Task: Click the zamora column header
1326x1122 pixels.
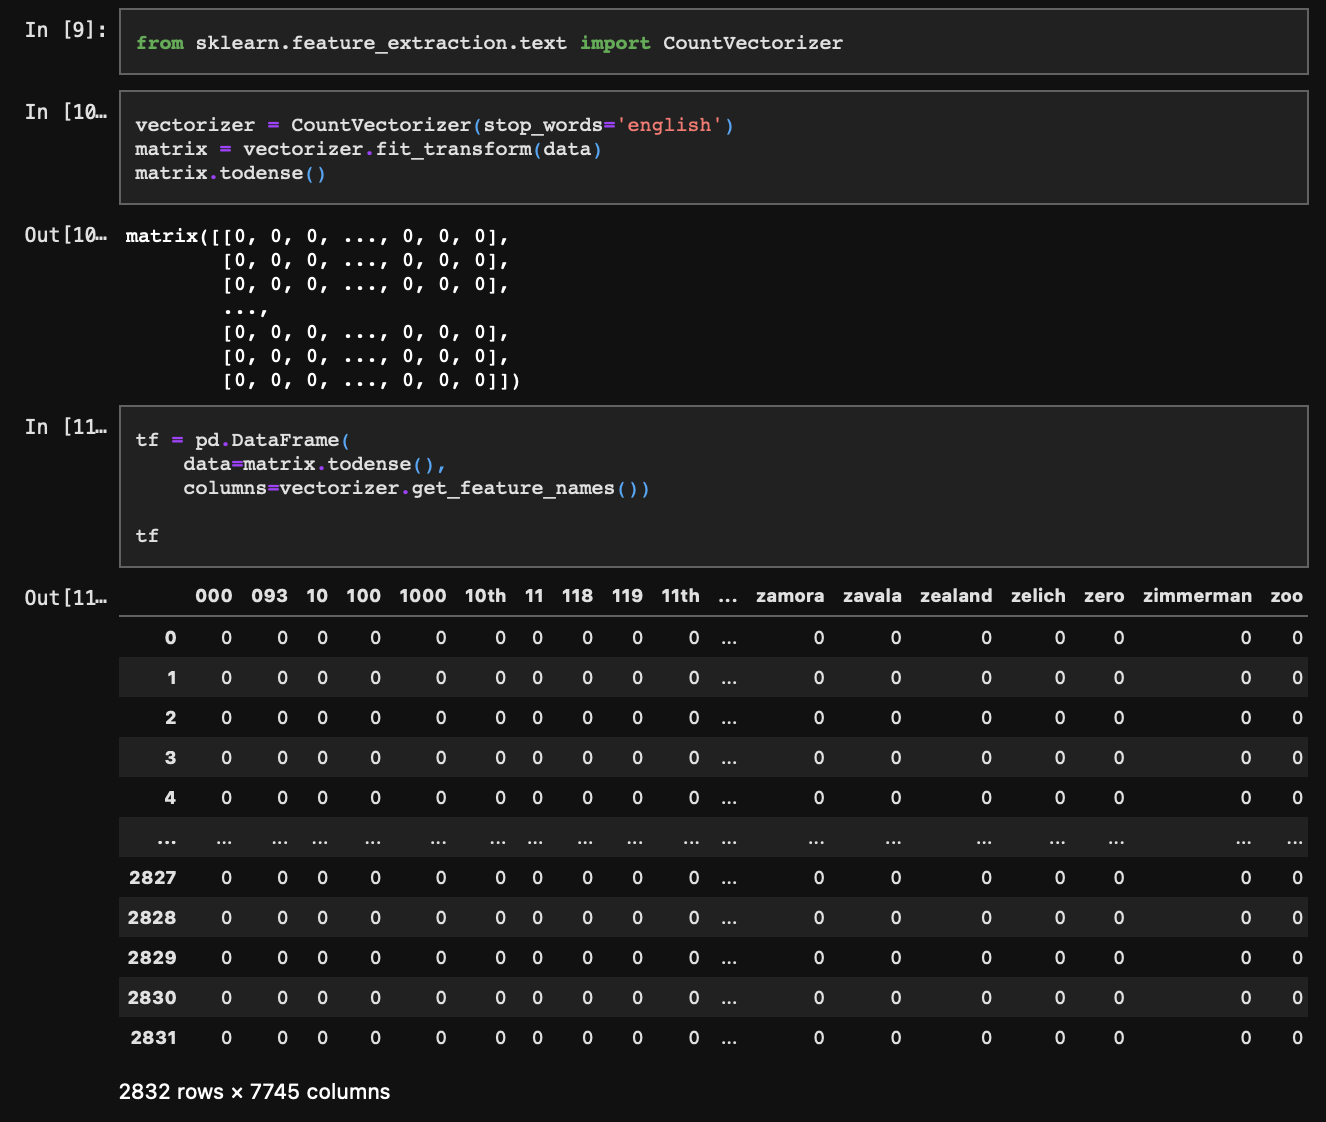Action: click(790, 596)
